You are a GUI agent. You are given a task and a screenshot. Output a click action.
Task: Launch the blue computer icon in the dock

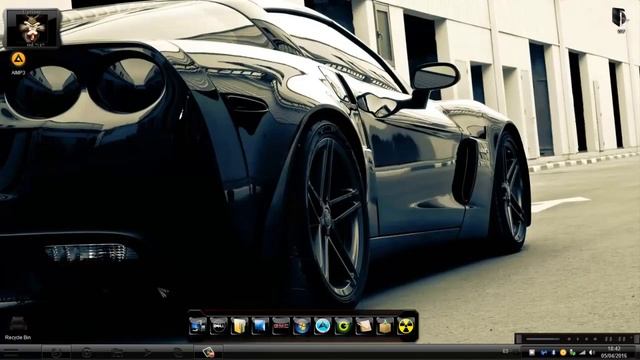coord(198,326)
